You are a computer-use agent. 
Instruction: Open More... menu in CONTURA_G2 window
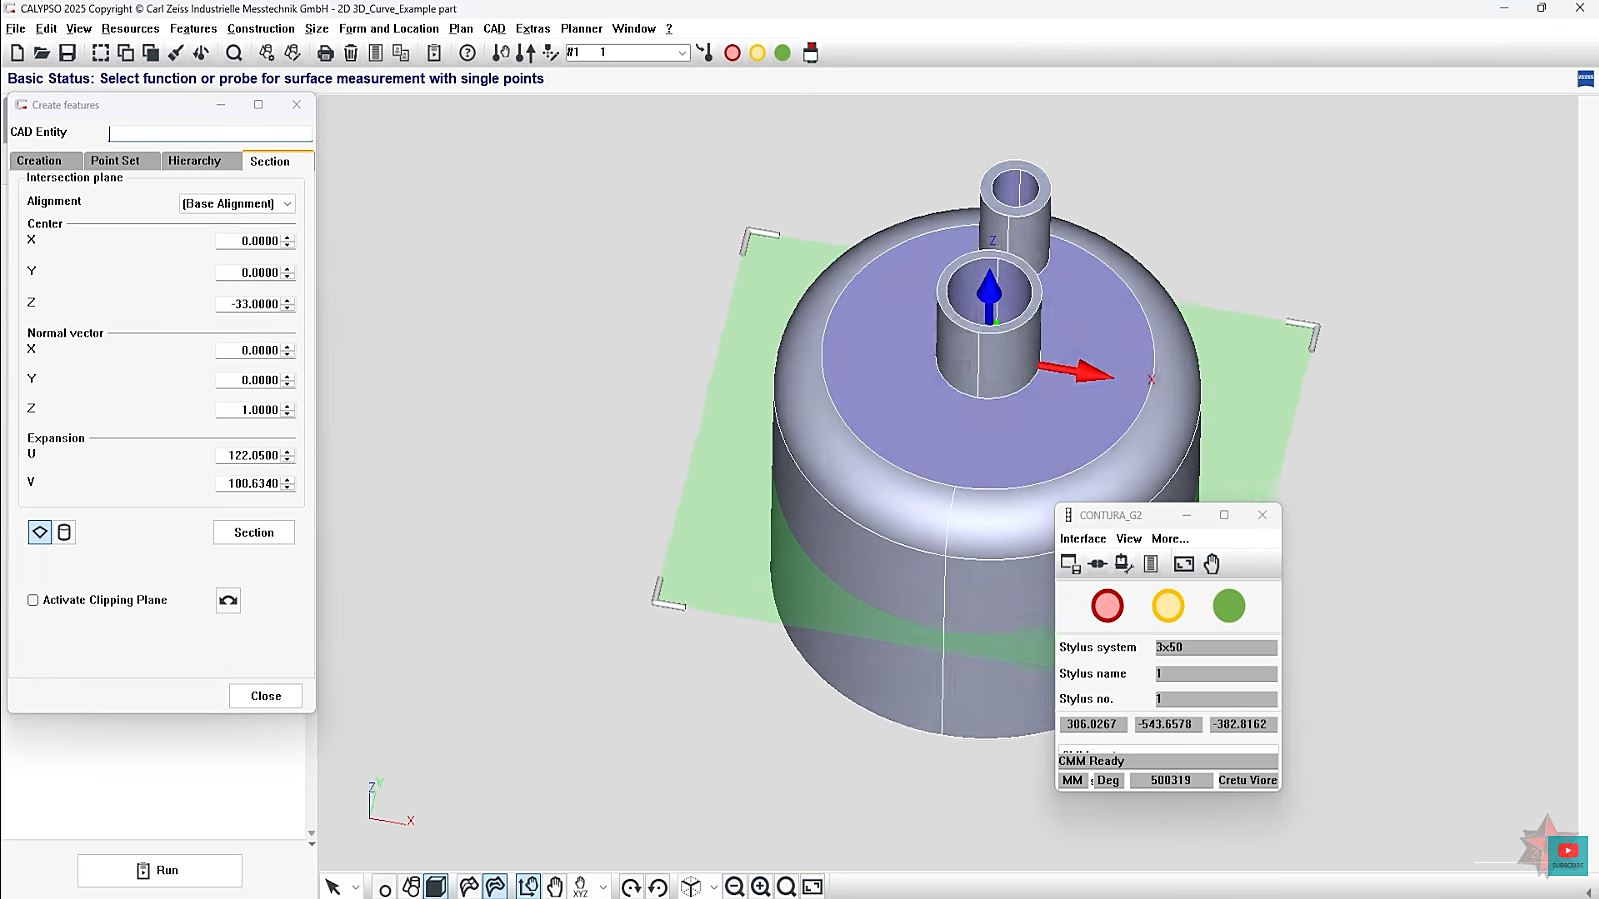click(1170, 538)
